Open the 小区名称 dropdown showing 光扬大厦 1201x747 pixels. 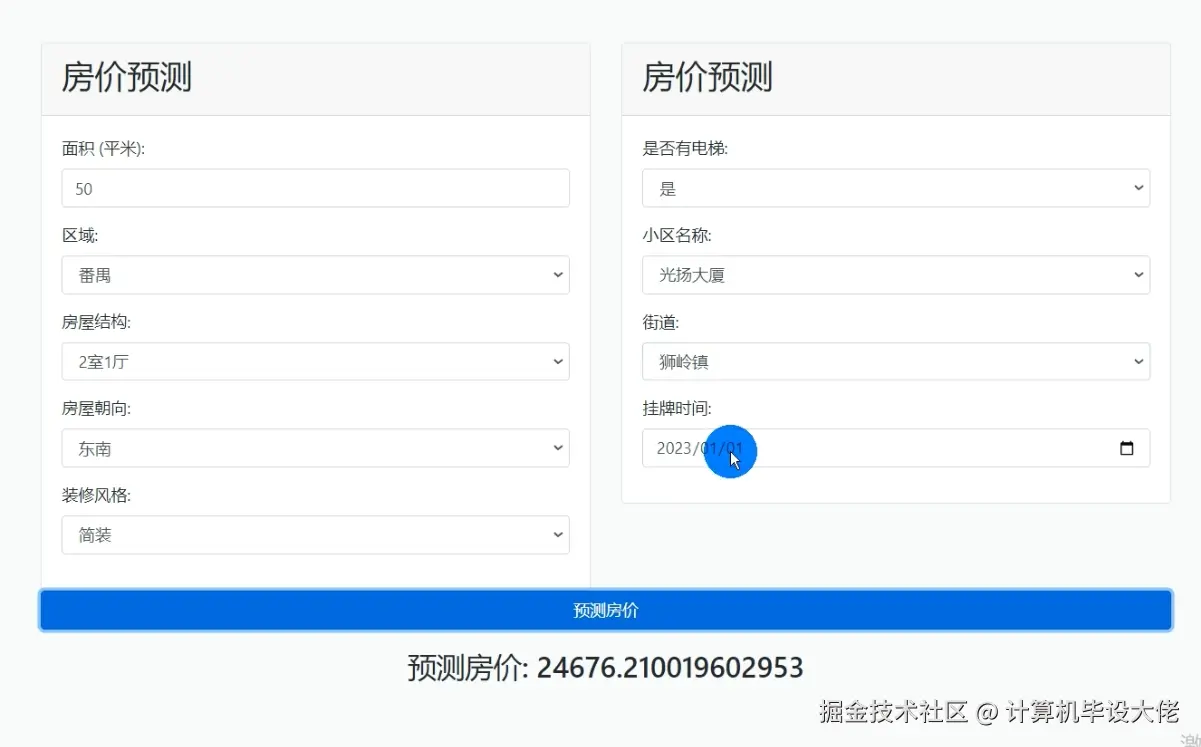point(895,274)
